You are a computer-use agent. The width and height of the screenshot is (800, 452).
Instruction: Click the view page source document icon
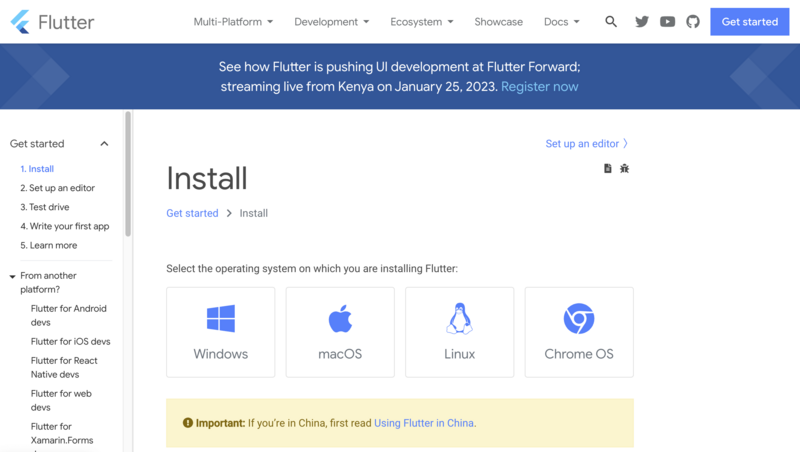coord(608,168)
